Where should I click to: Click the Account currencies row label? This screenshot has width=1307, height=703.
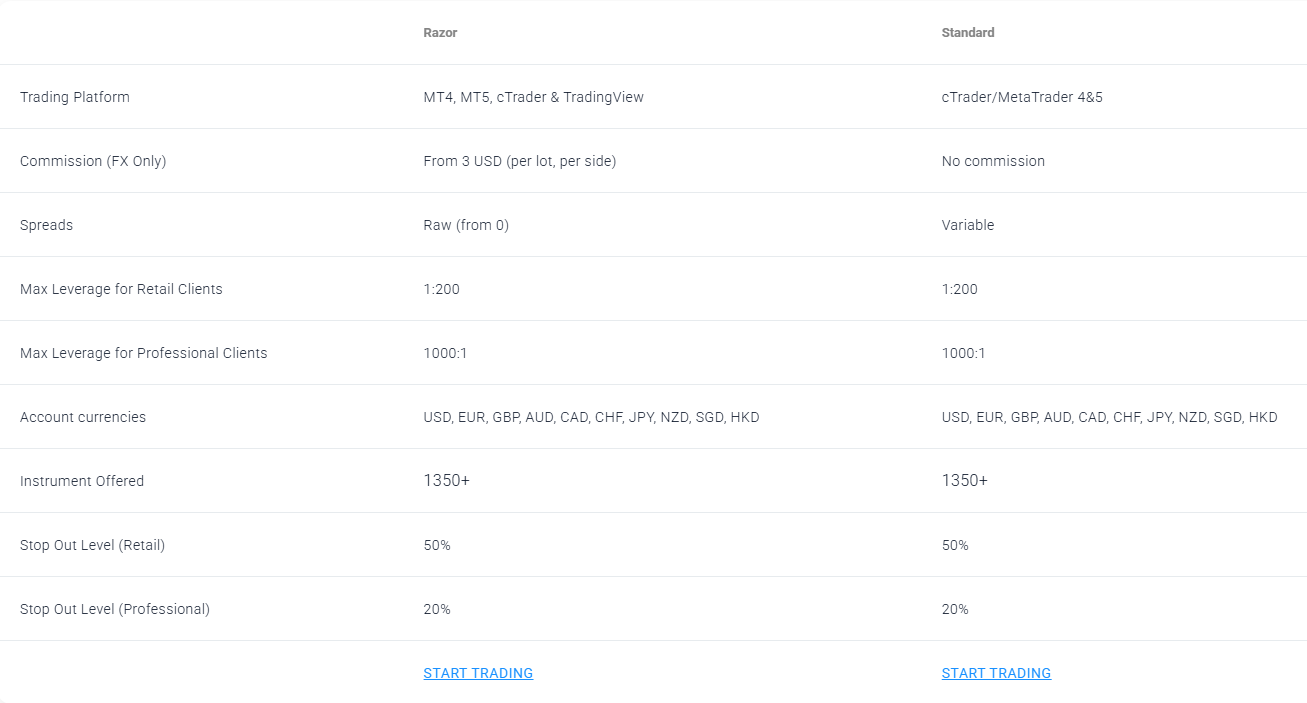tap(83, 417)
